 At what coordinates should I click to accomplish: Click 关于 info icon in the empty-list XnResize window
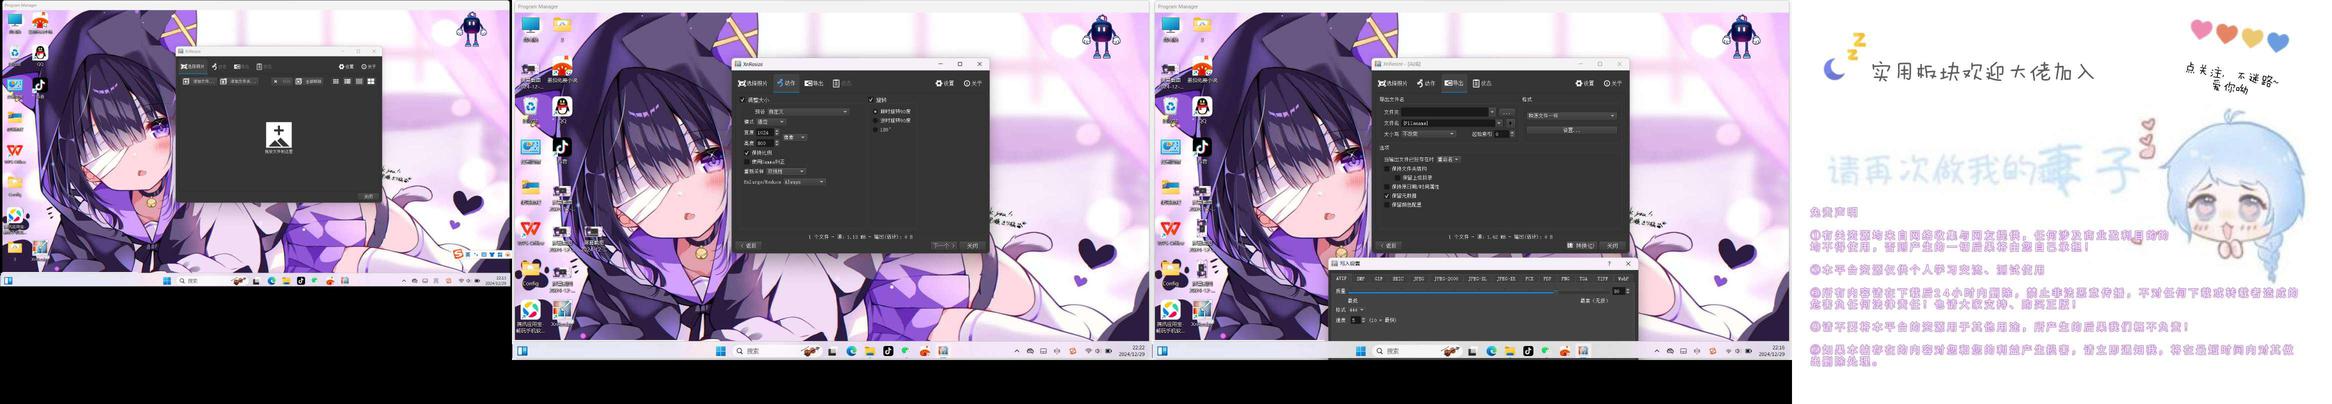[364, 67]
